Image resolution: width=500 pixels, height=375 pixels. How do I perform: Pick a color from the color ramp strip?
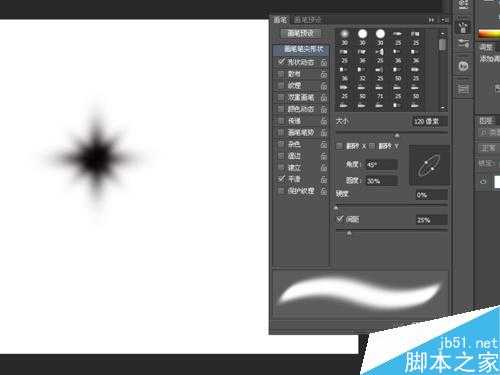489,34
